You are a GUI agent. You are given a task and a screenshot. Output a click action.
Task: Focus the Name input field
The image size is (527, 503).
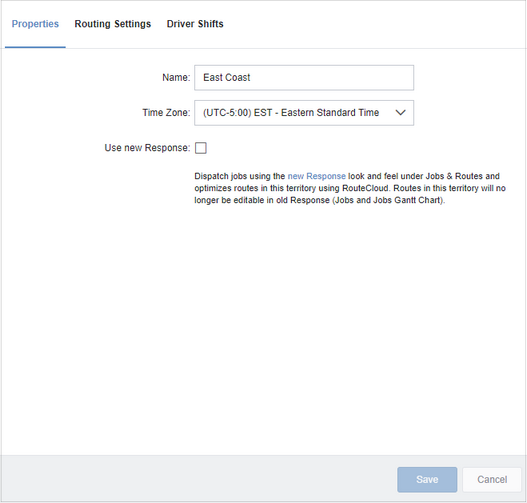point(304,78)
